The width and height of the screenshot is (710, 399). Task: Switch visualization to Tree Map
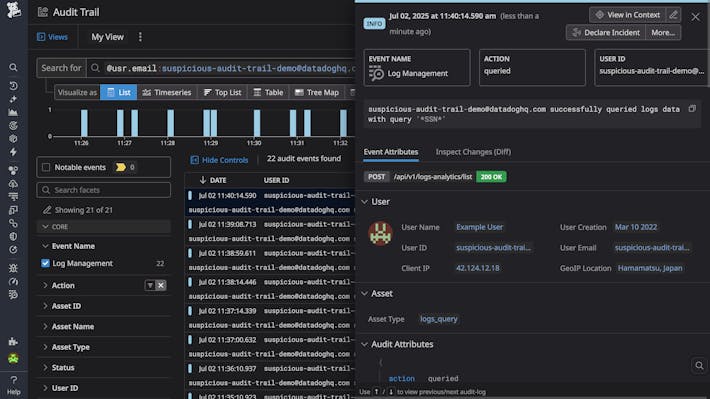pos(317,92)
